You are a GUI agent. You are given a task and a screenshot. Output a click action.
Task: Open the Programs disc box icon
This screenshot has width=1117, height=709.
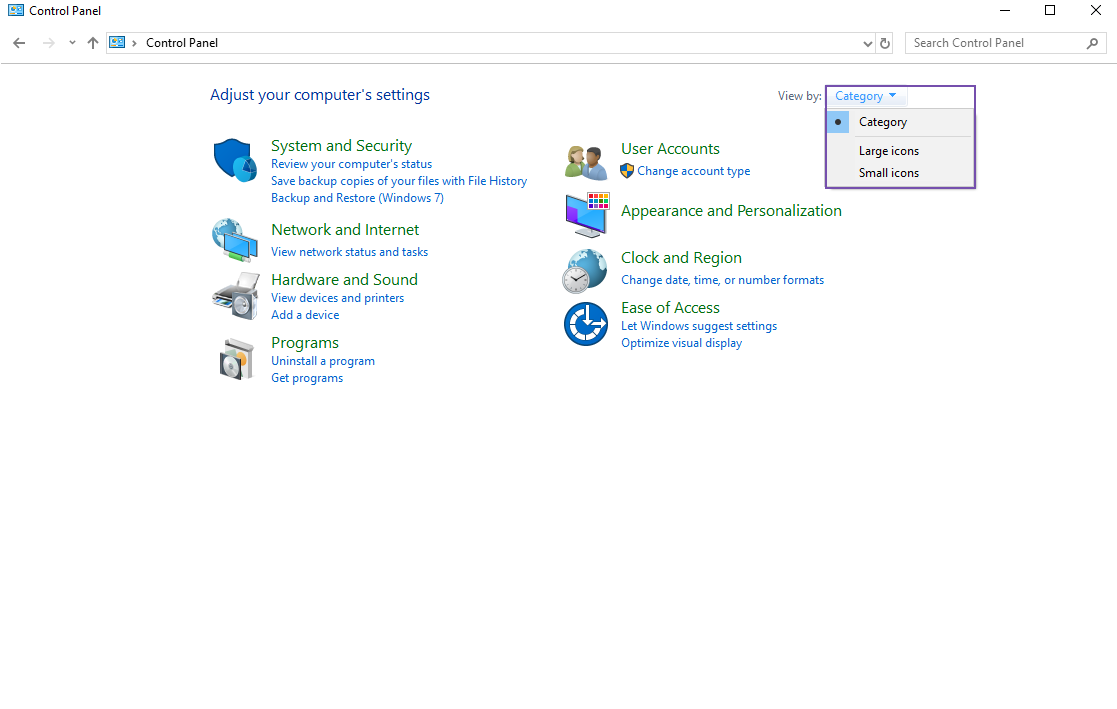[237, 359]
